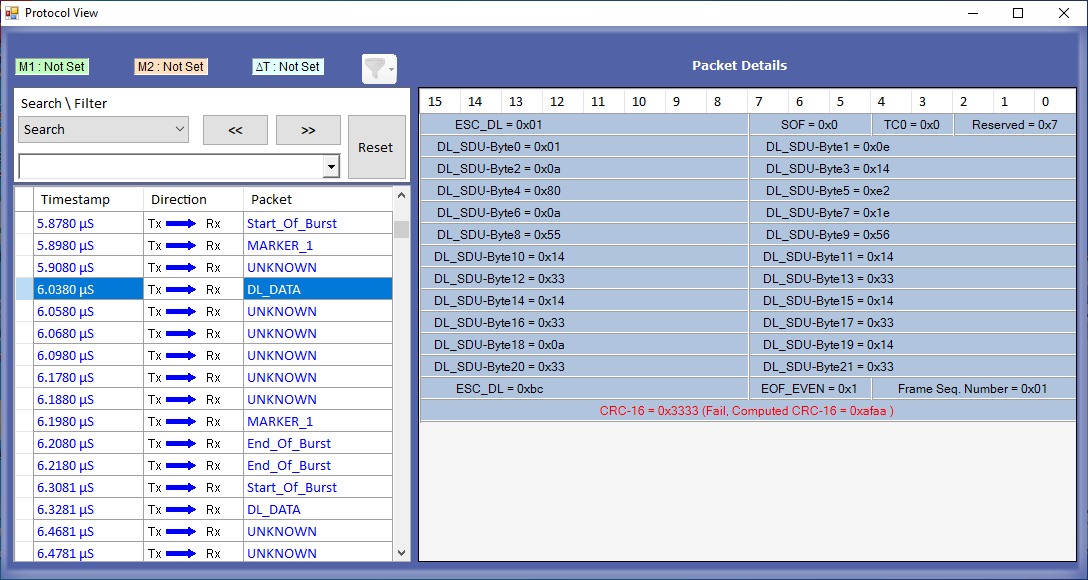Open the funnel filter icon menu

378,68
